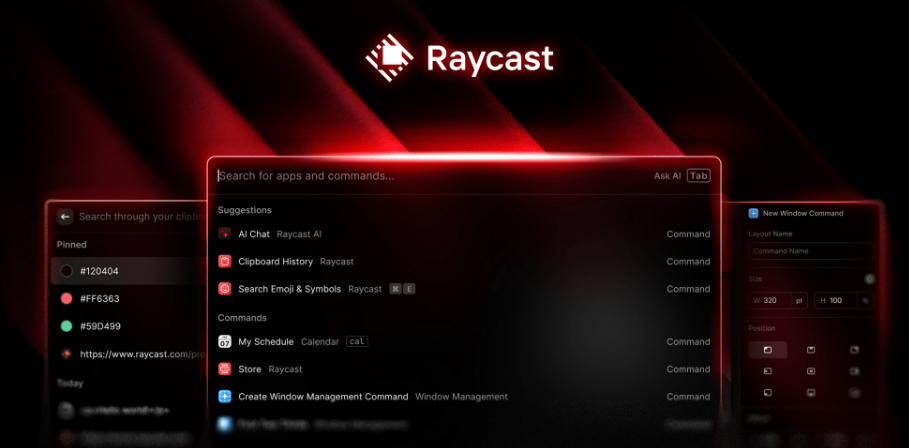The height and width of the screenshot is (448, 909).
Task: Click the 'New Window Command' title text
Action: click(x=803, y=213)
